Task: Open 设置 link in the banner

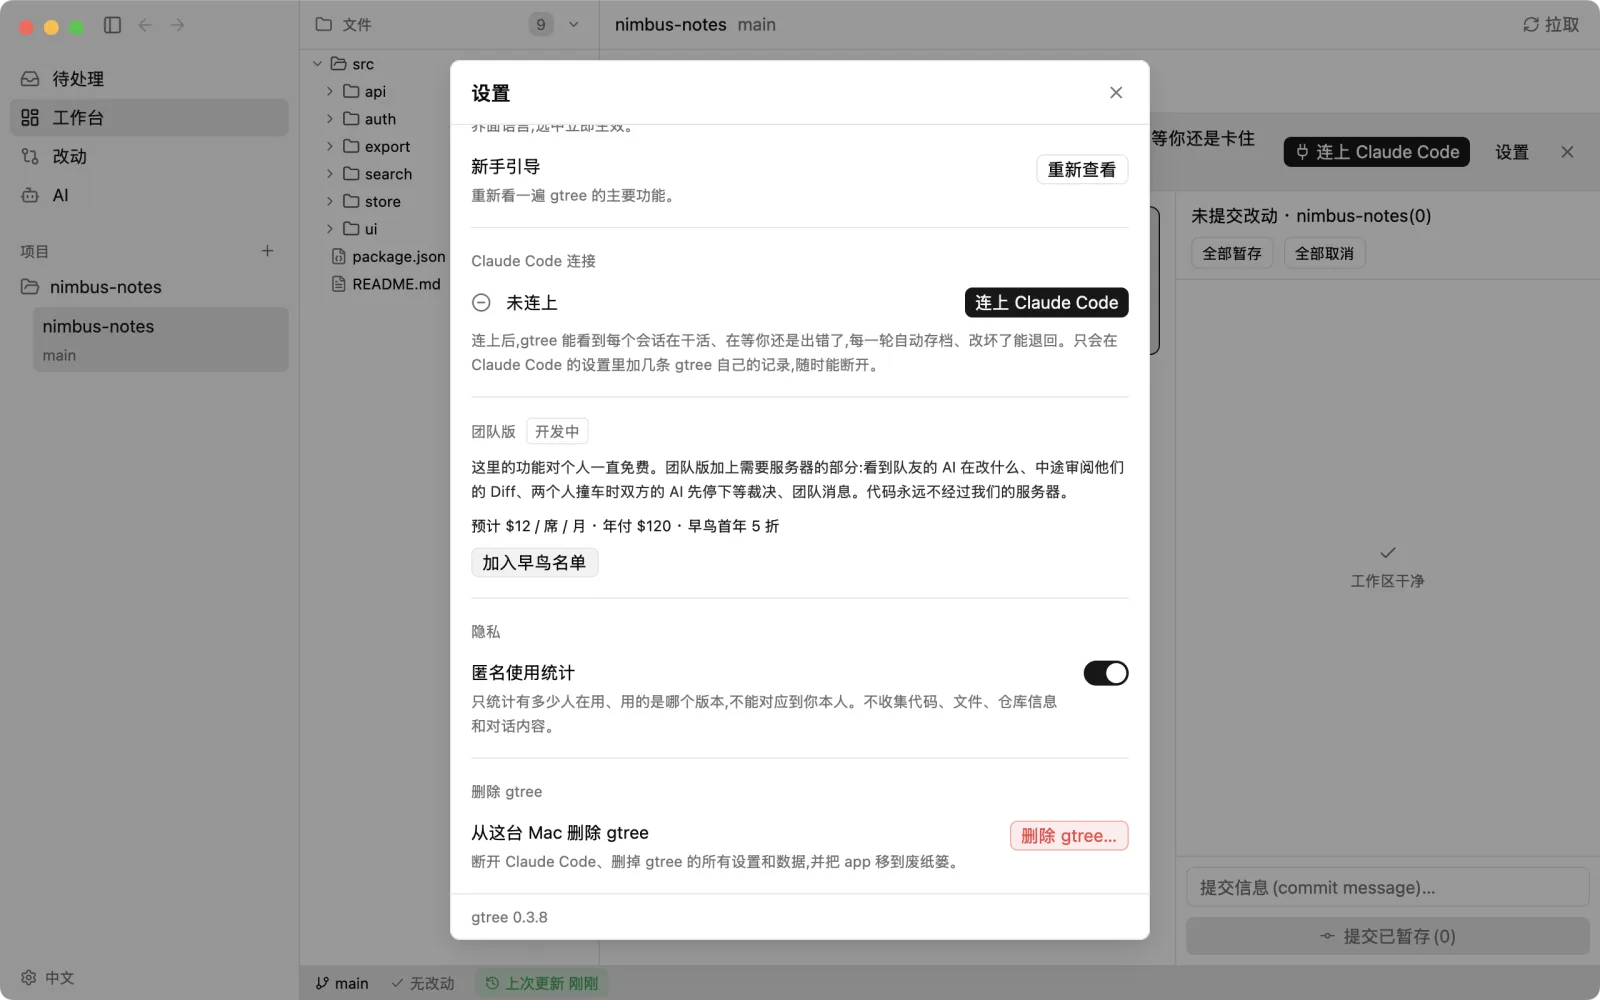Action: (1512, 152)
